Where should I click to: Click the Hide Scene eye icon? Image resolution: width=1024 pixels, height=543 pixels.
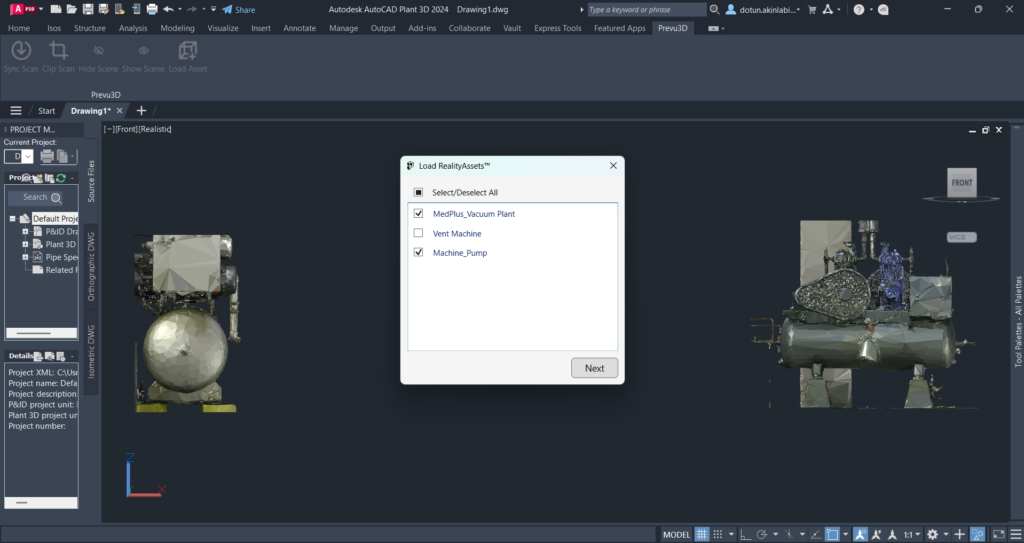[98, 51]
